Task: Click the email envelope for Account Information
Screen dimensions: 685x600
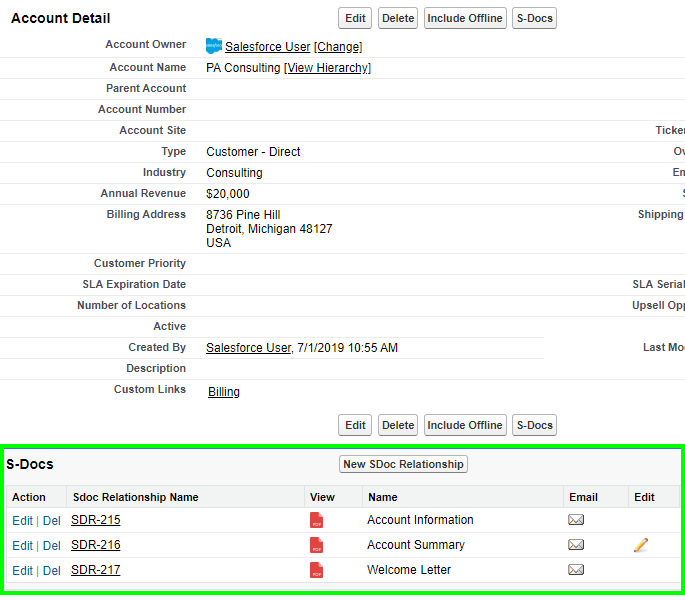Action: coord(576,520)
